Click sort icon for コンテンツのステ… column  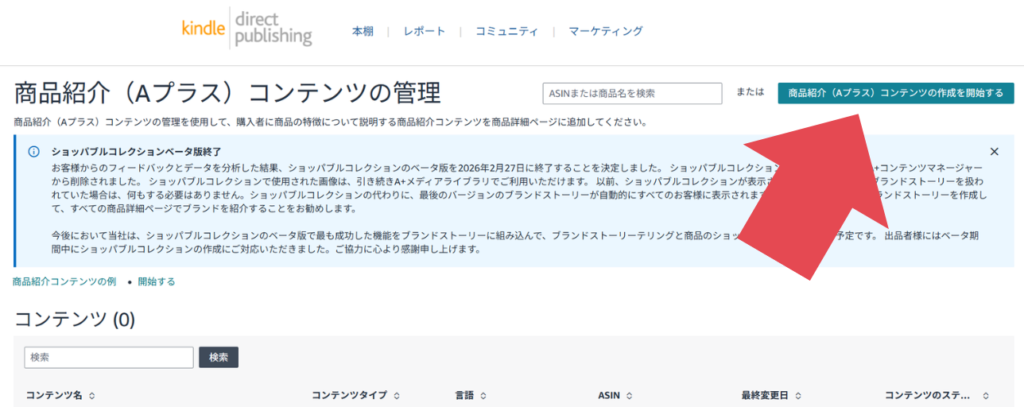[987, 396]
